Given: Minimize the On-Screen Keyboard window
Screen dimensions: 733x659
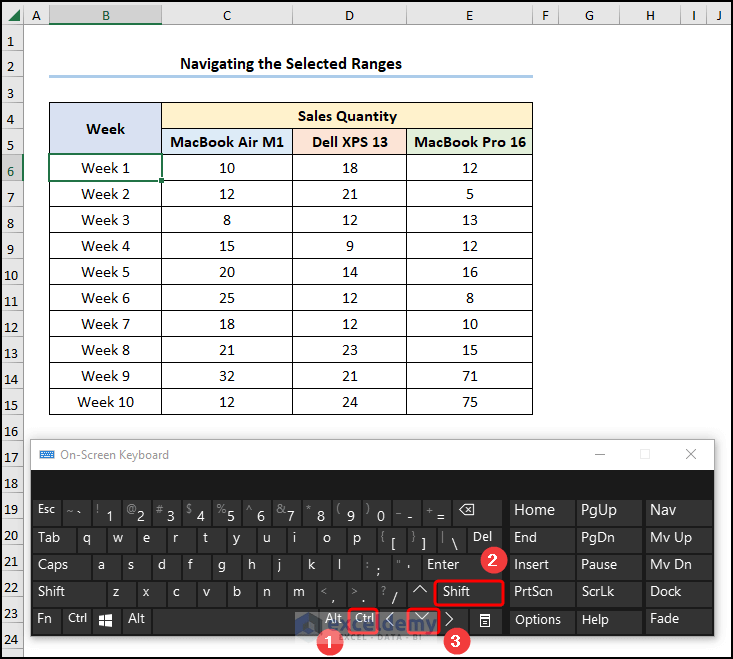Looking at the screenshot, I should pos(600,454).
